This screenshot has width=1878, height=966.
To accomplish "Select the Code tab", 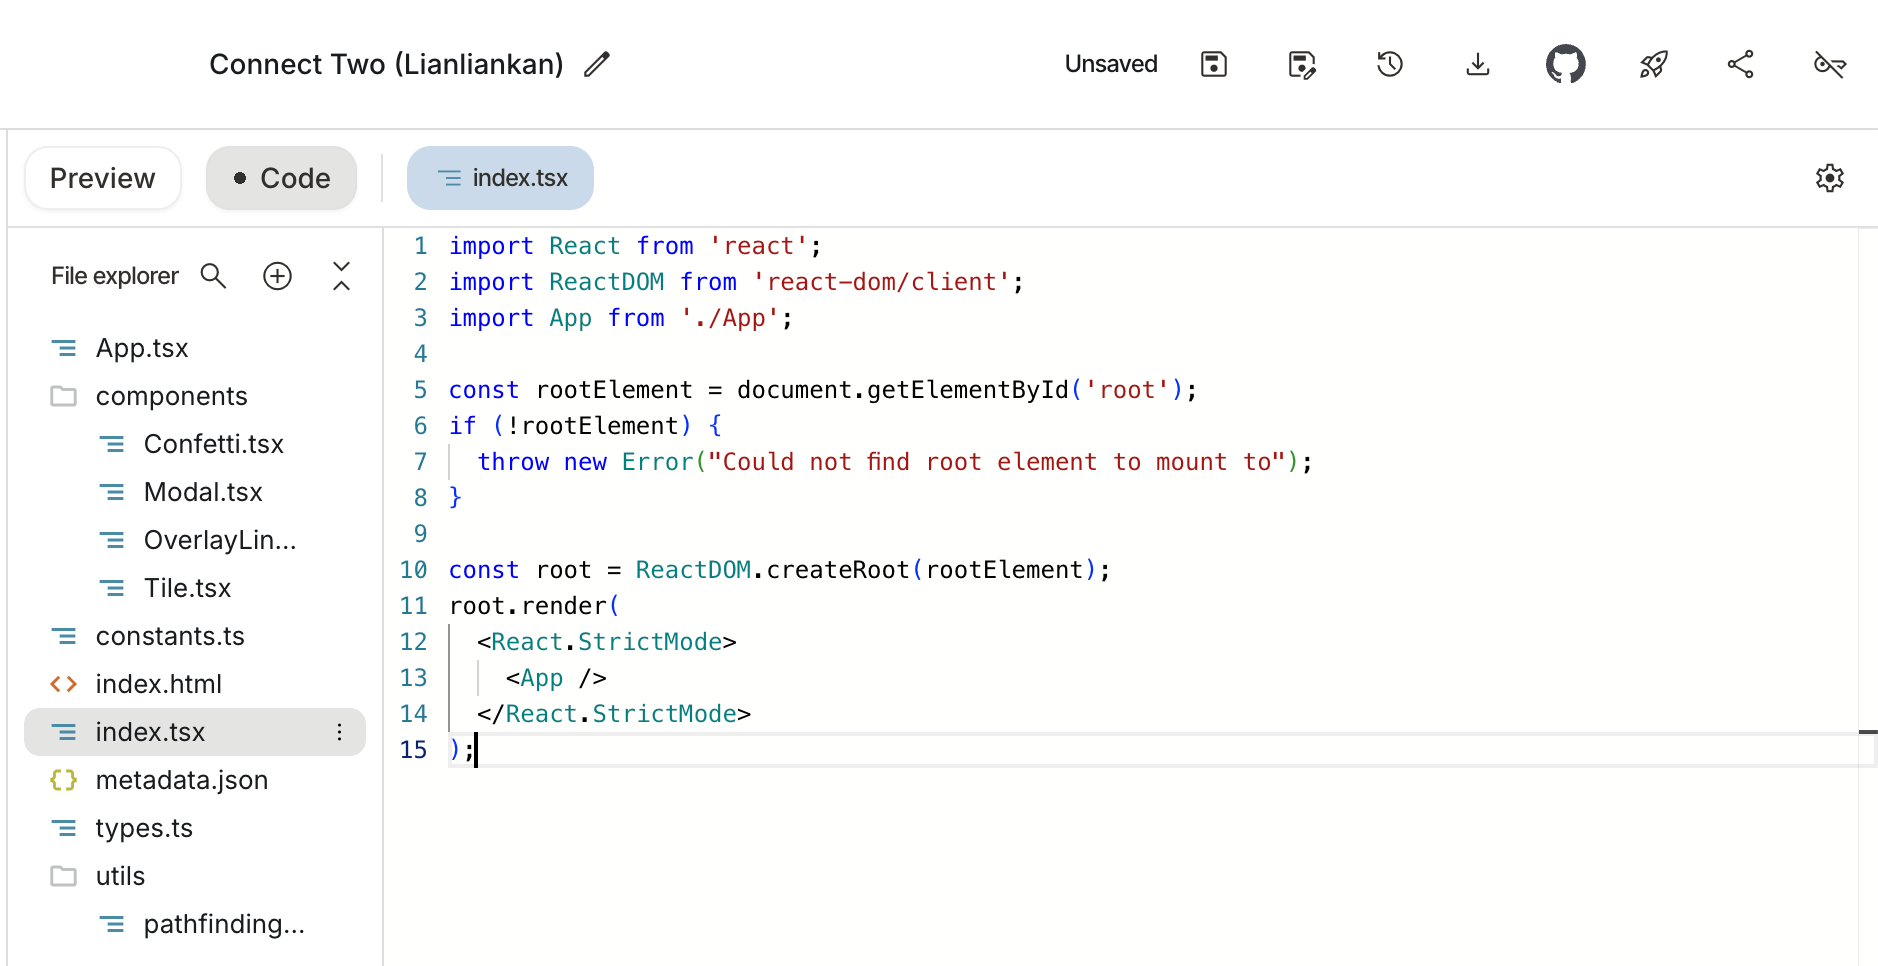I will (x=281, y=178).
